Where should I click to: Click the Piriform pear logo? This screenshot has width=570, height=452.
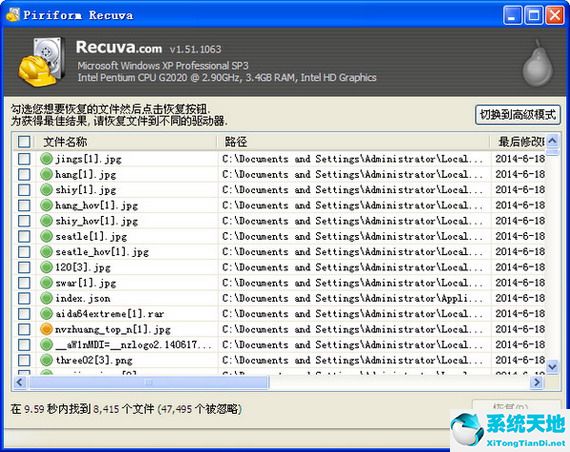538,63
